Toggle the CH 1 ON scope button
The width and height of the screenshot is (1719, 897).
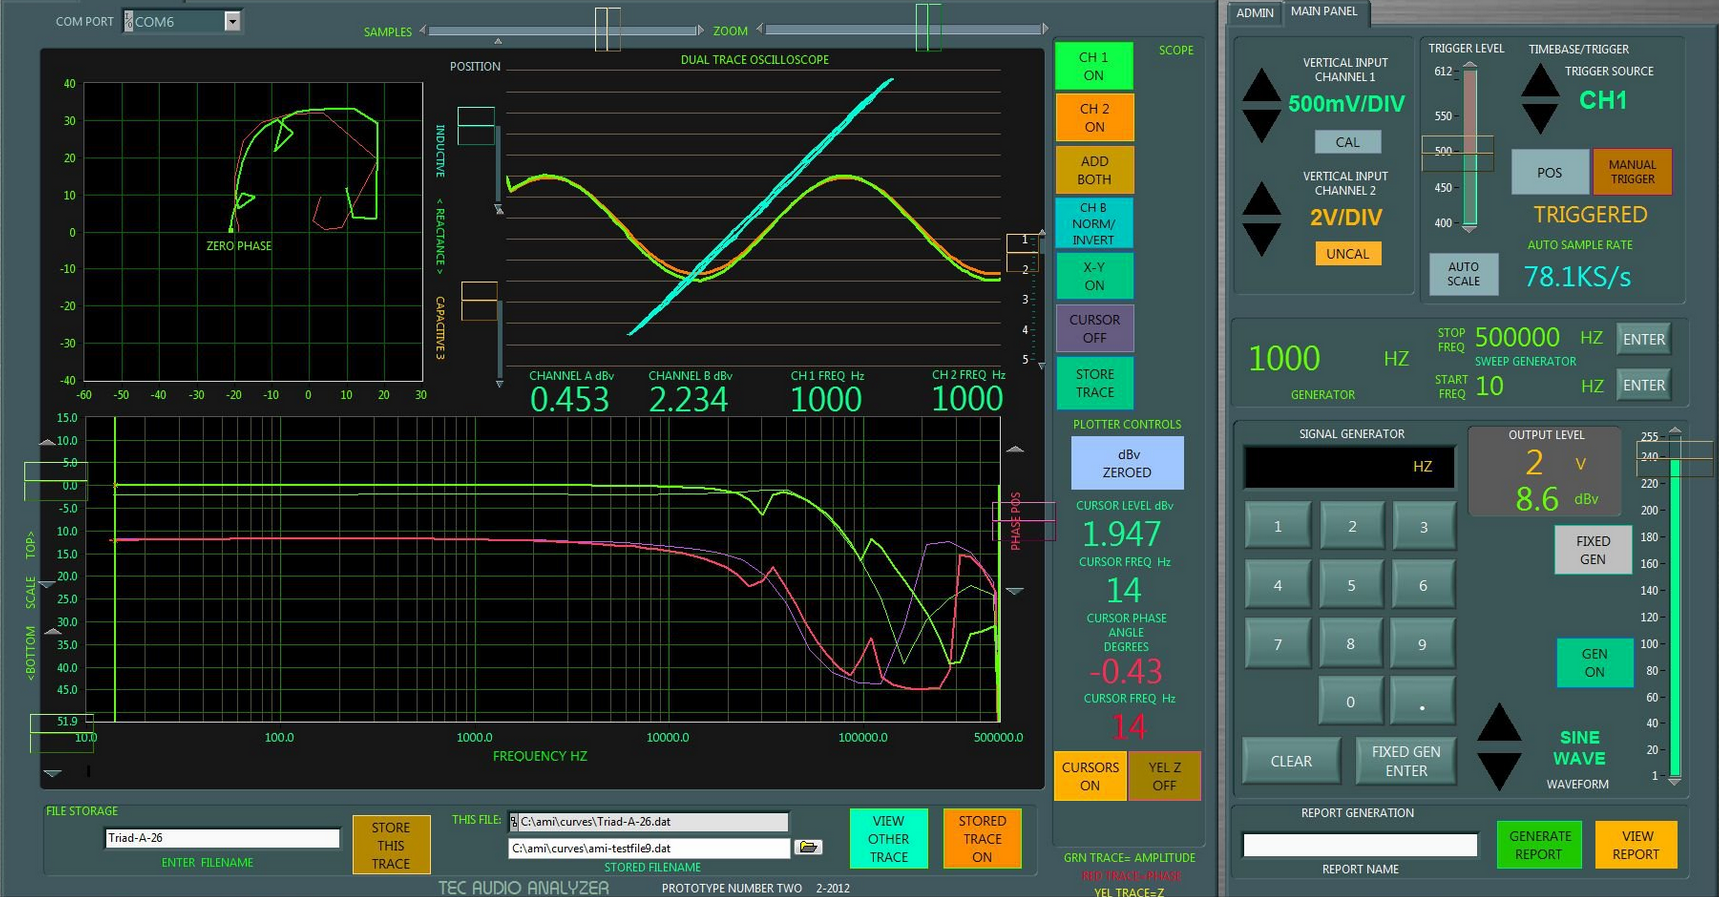pos(1093,66)
